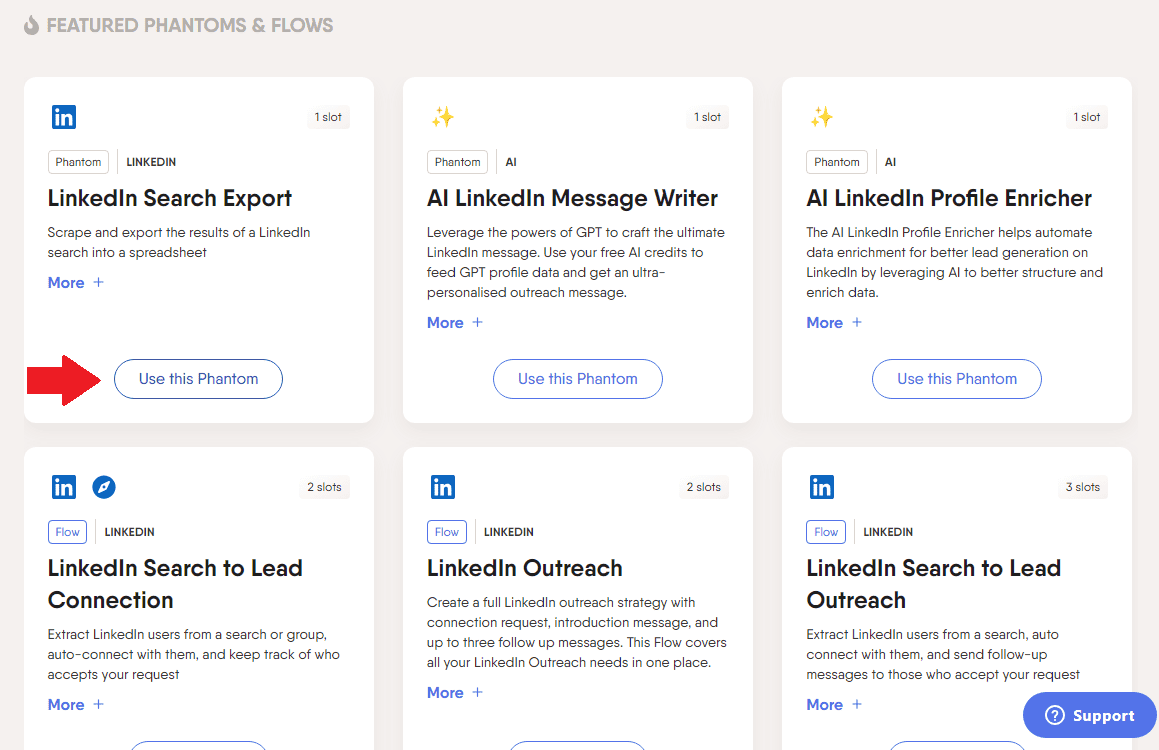The width and height of the screenshot is (1159, 750).
Task: Click 1 slot badge on AI LinkedIn Profile Enricher card
Action: pyautogui.click(x=1087, y=117)
